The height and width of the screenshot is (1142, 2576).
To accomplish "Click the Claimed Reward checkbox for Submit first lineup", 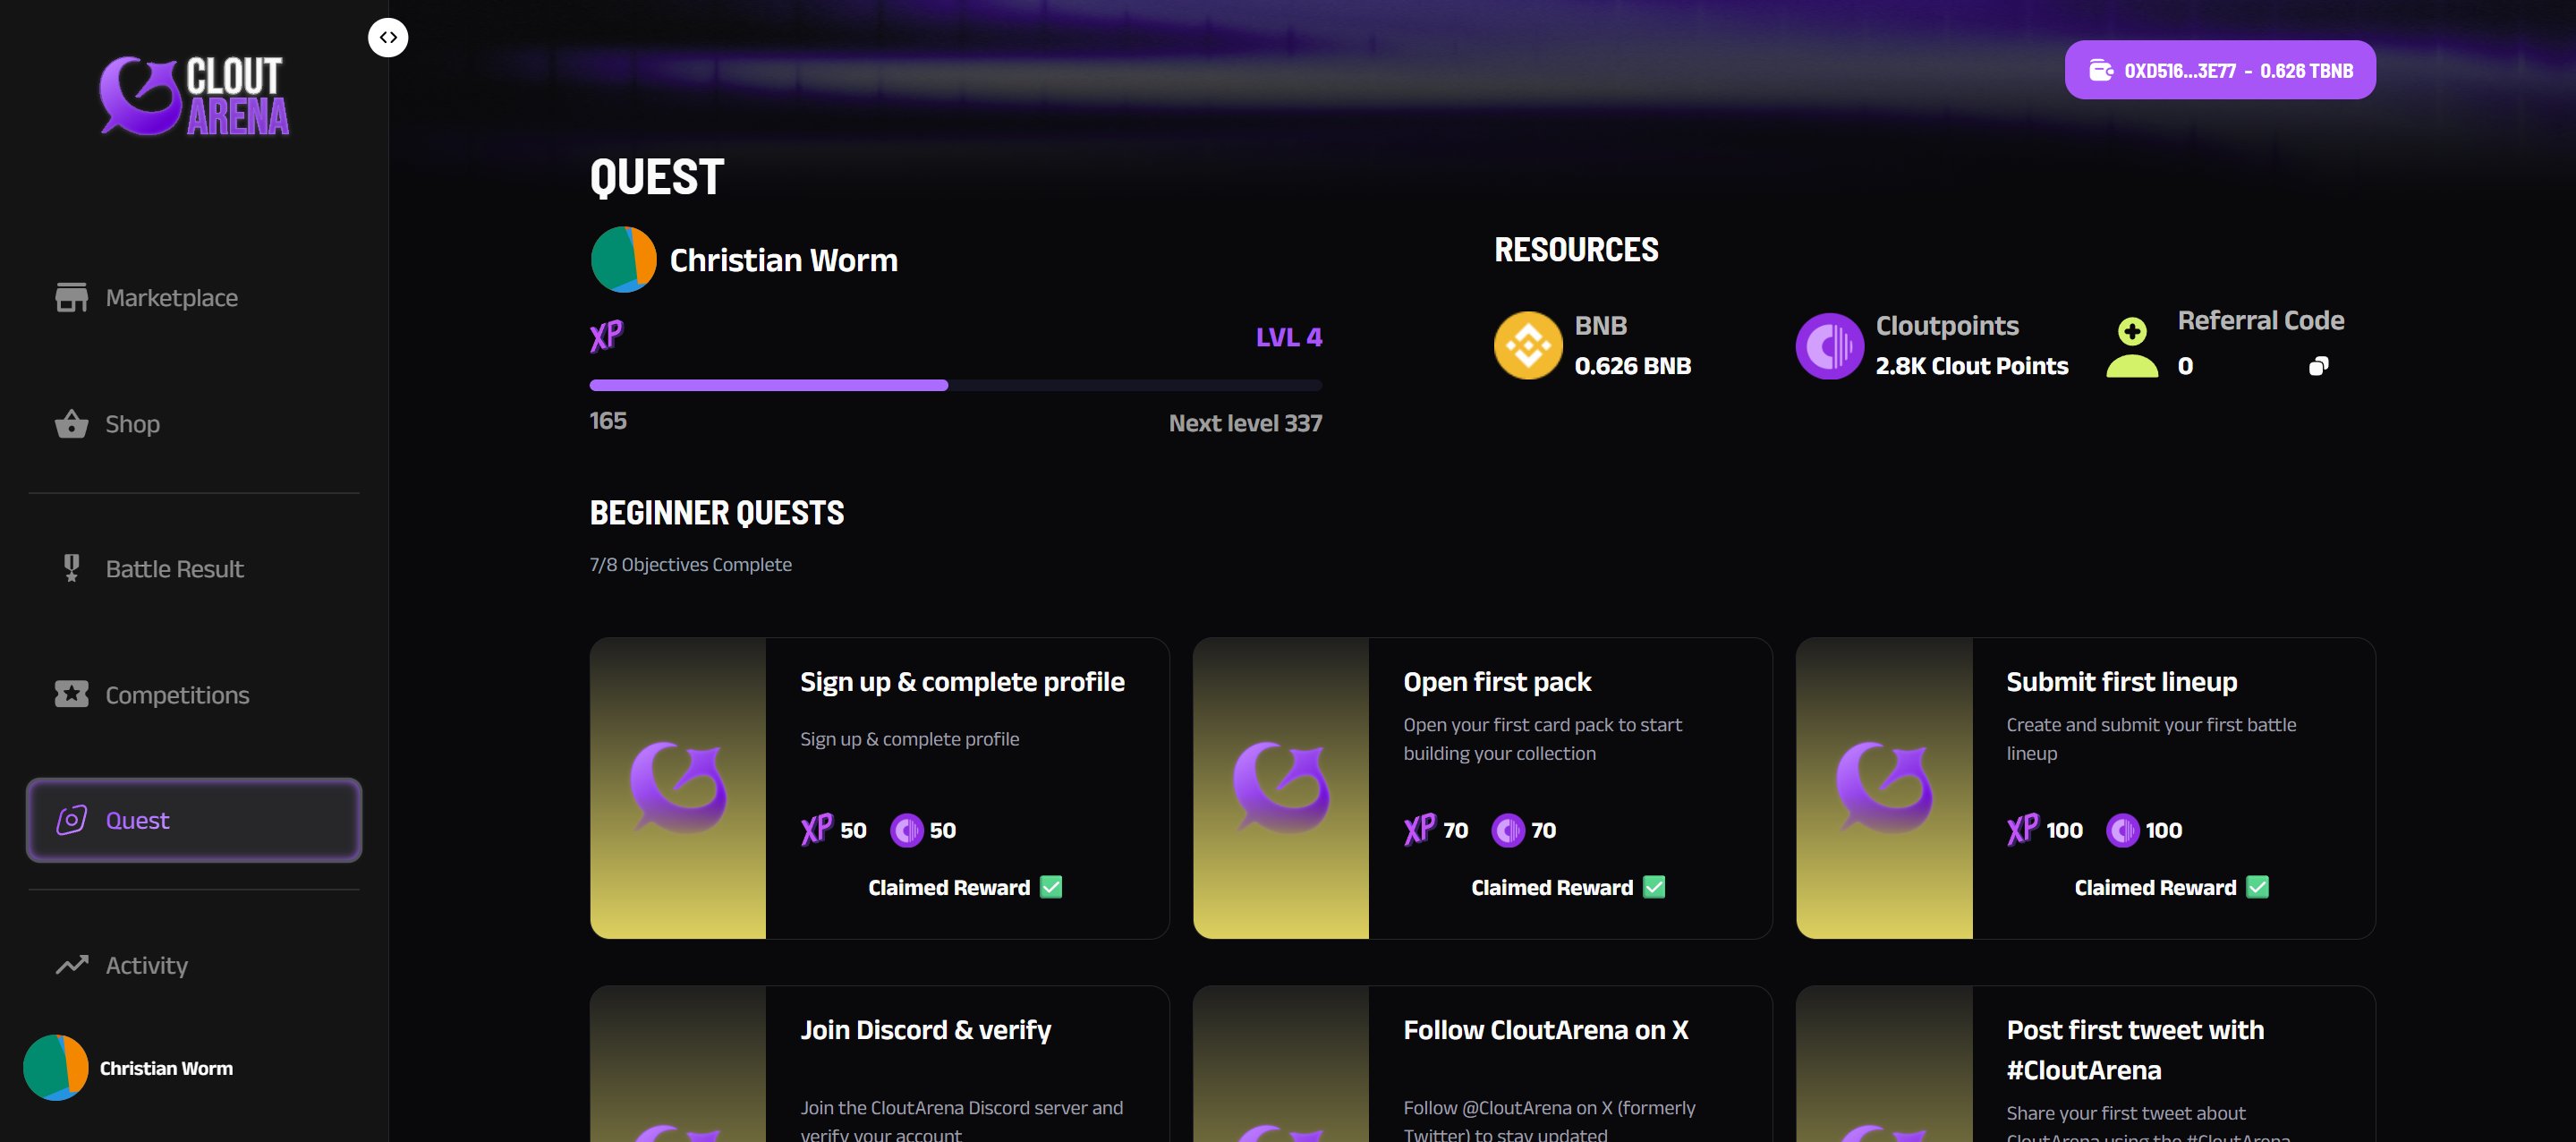I will pos(2258,886).
